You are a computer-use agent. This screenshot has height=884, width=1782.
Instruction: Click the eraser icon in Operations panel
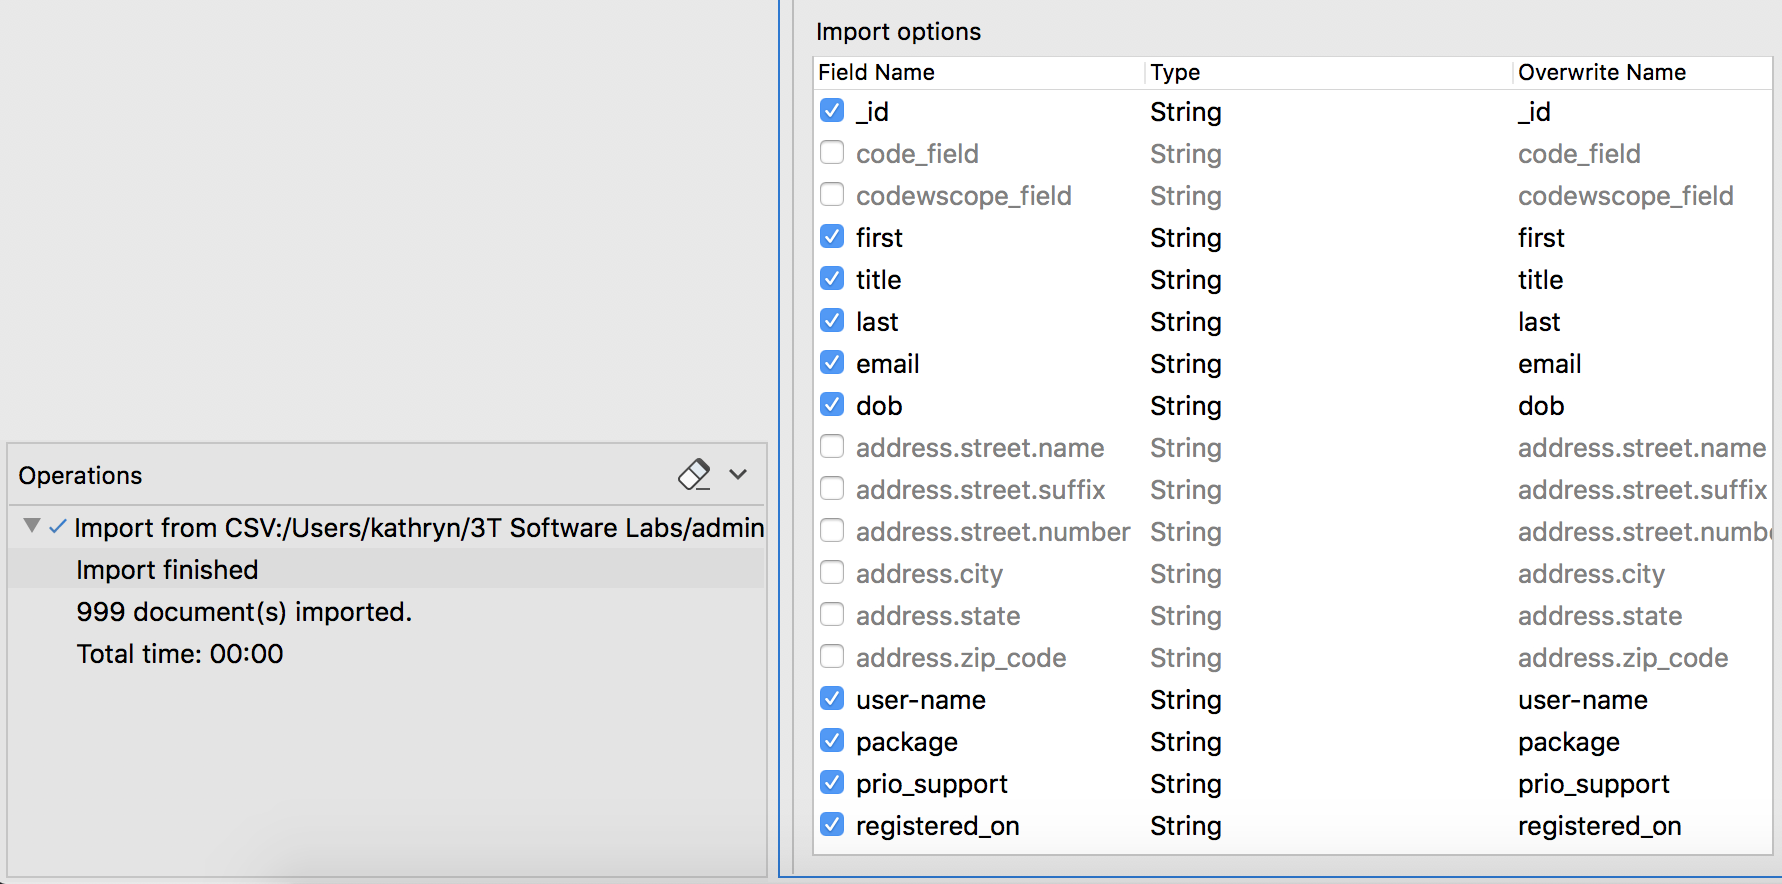pyautogui.click(x=694, y=474)
